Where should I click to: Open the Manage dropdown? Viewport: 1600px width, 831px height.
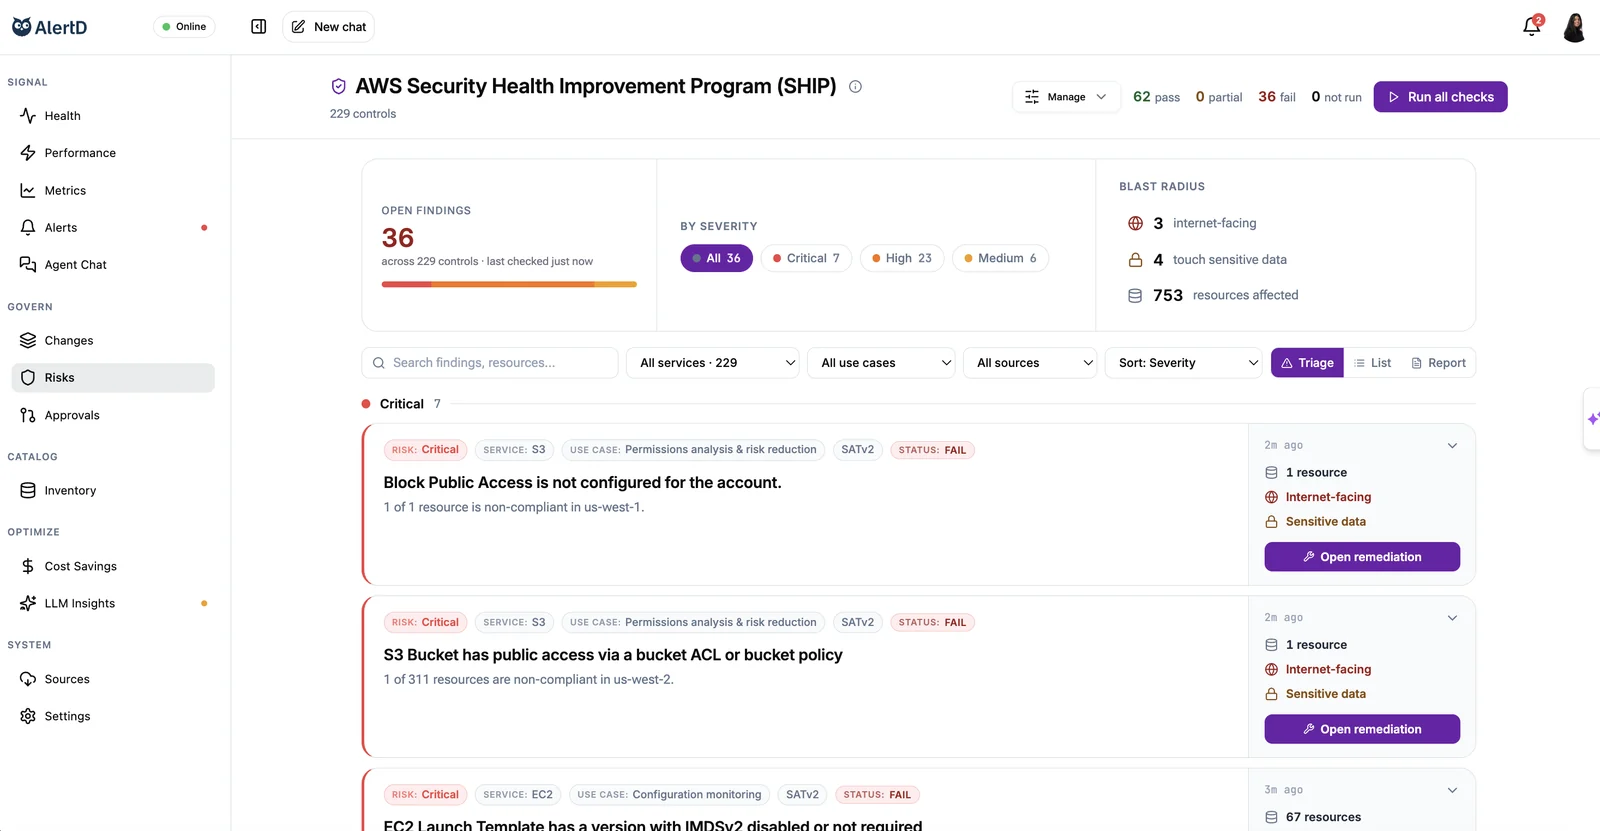click(1066, 97)
